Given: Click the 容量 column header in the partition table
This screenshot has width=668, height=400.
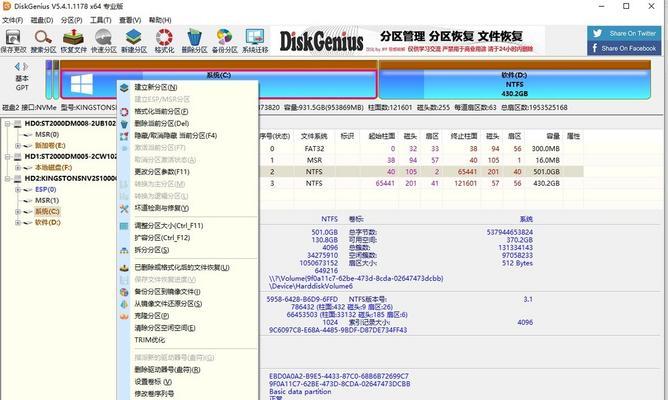Looking at the screenshot, I should click(x=553, y=136).
